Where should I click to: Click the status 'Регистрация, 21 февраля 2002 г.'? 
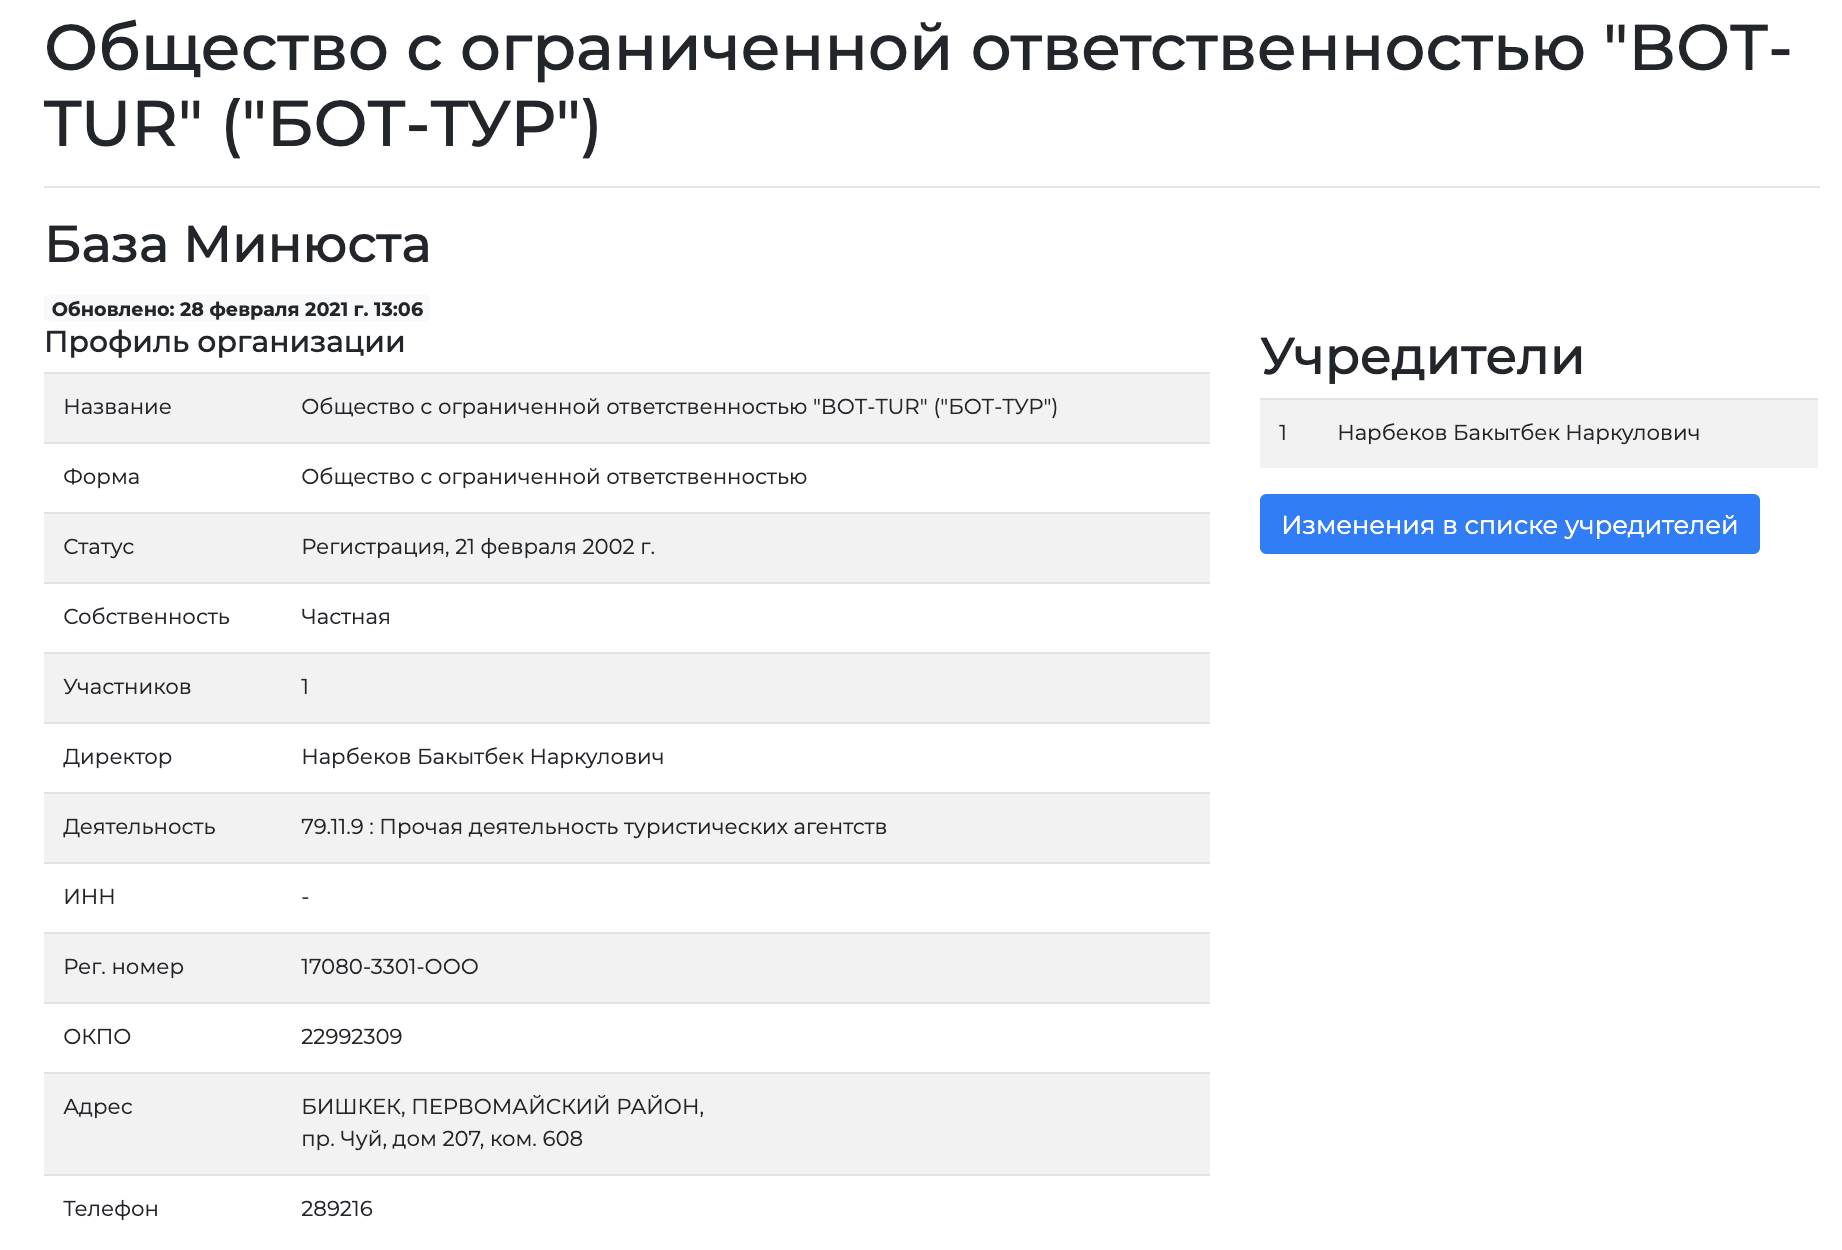[x=478, y=547]
